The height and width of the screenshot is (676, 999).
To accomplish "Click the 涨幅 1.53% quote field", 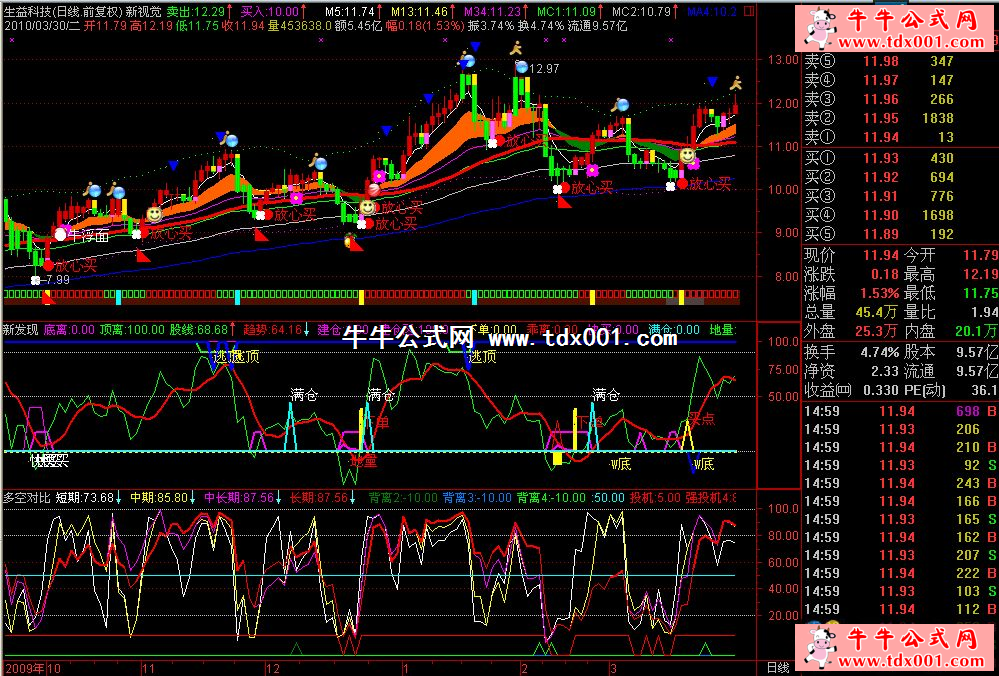I will (851, 294).
